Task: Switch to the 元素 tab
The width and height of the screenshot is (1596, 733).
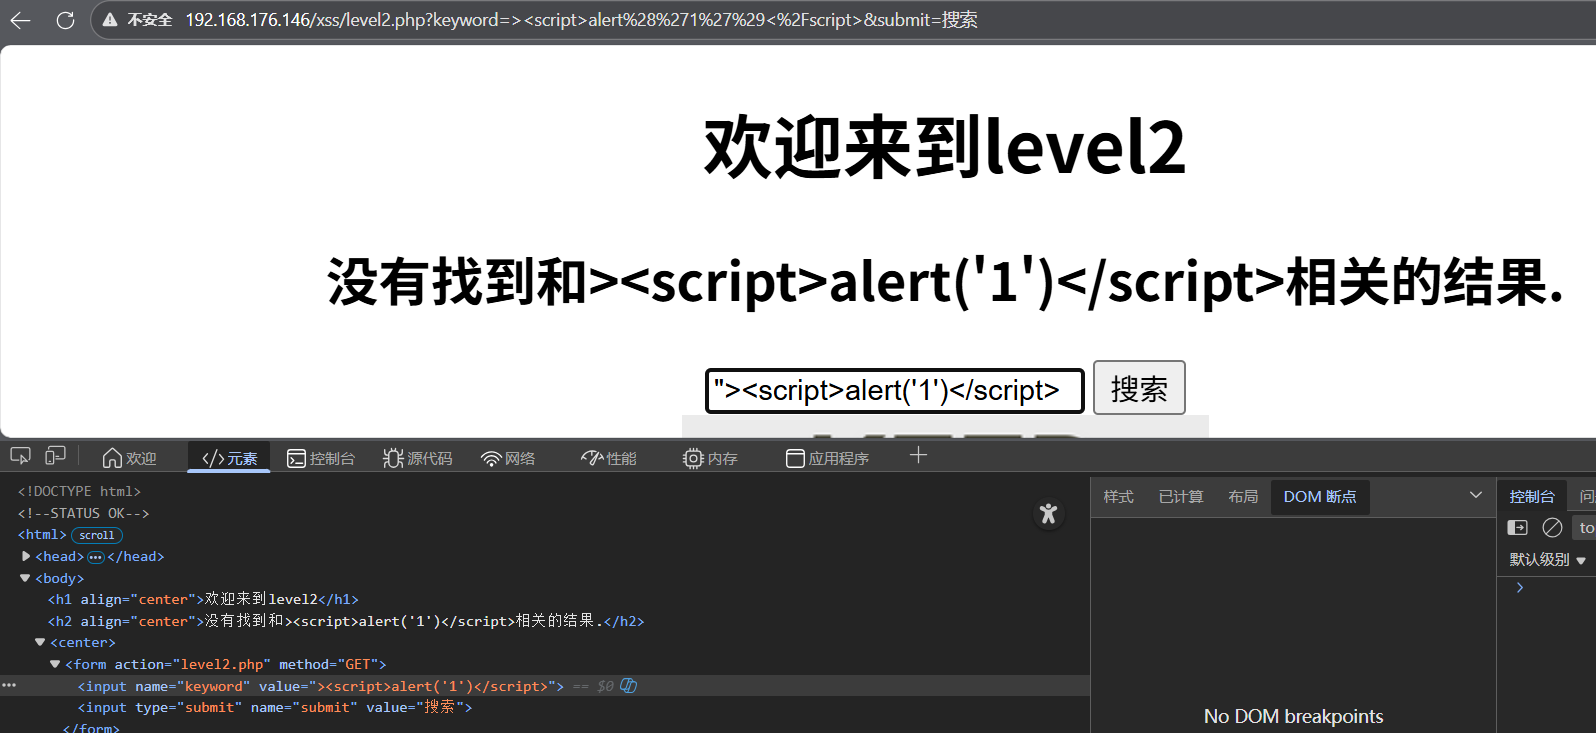Action: point(229,458)
